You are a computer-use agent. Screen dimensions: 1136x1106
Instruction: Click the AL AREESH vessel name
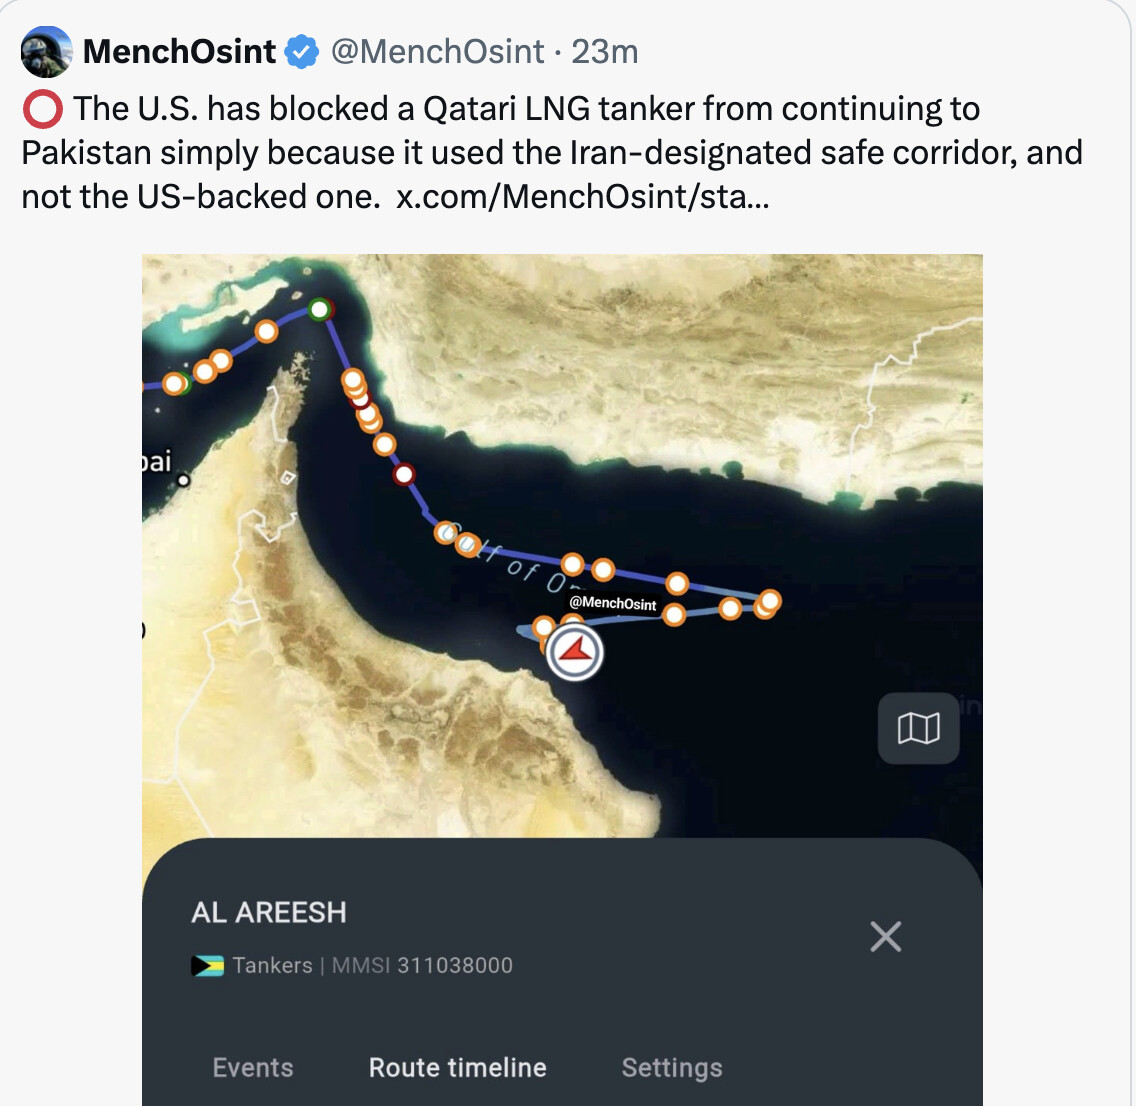click(x=269, y=913)
